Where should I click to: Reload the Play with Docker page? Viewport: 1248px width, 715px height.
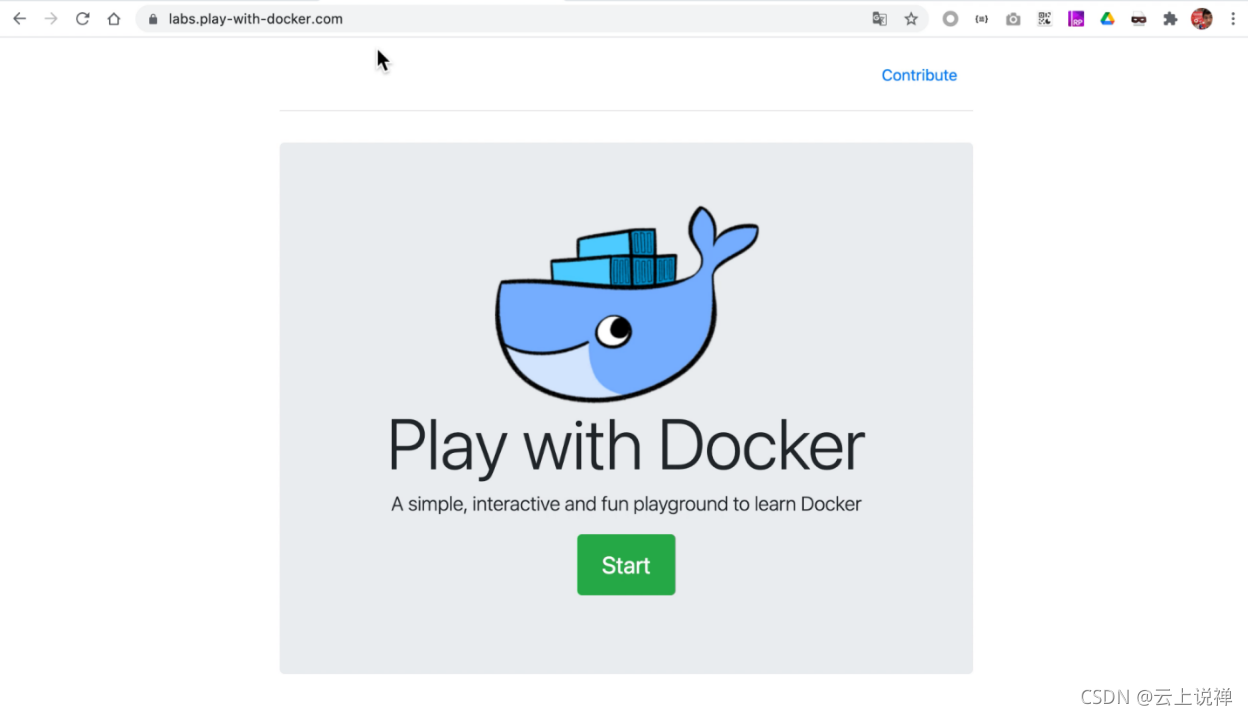(82, 18)
